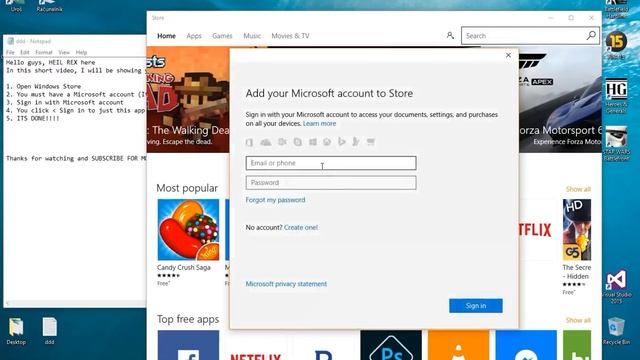This screenshot has width=640, height=360.
Task: Open the View menu in Notepad
Action: 64,52
